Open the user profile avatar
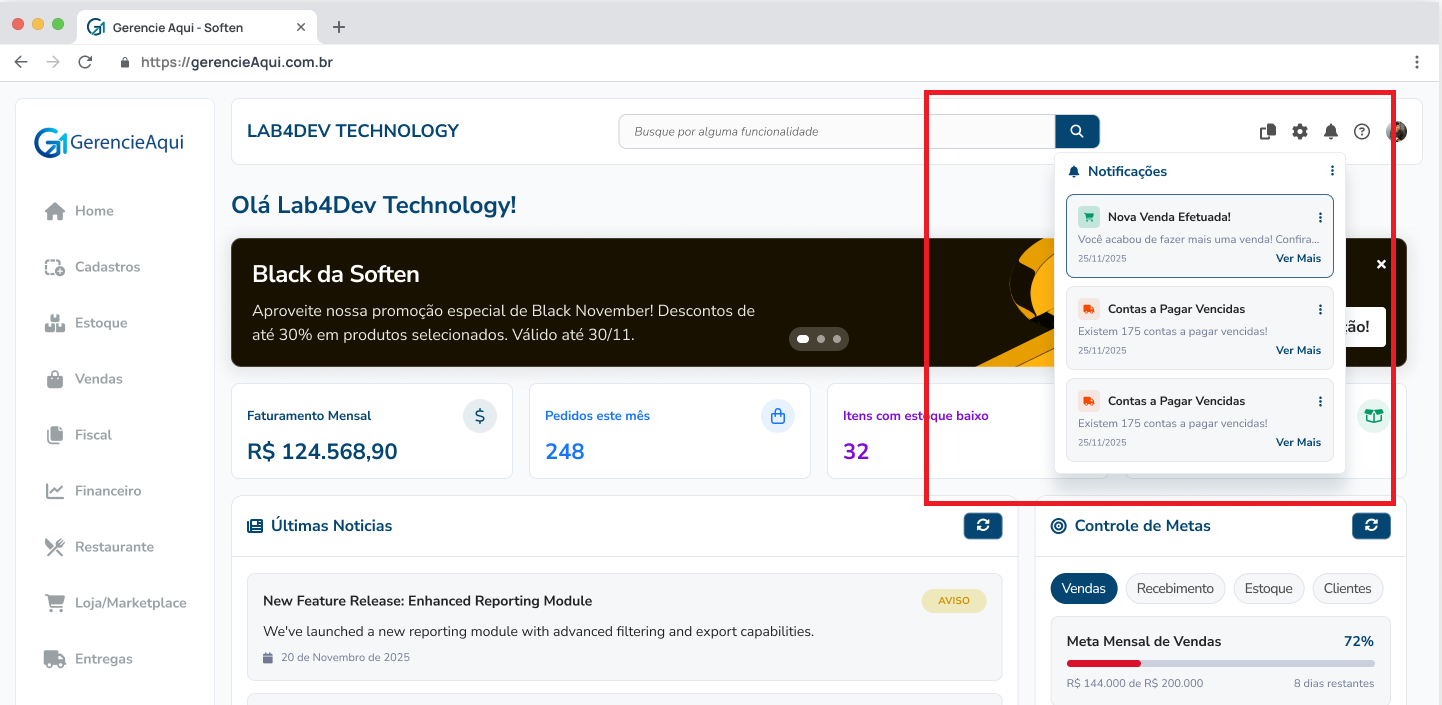 click(x=1396, y=131)
